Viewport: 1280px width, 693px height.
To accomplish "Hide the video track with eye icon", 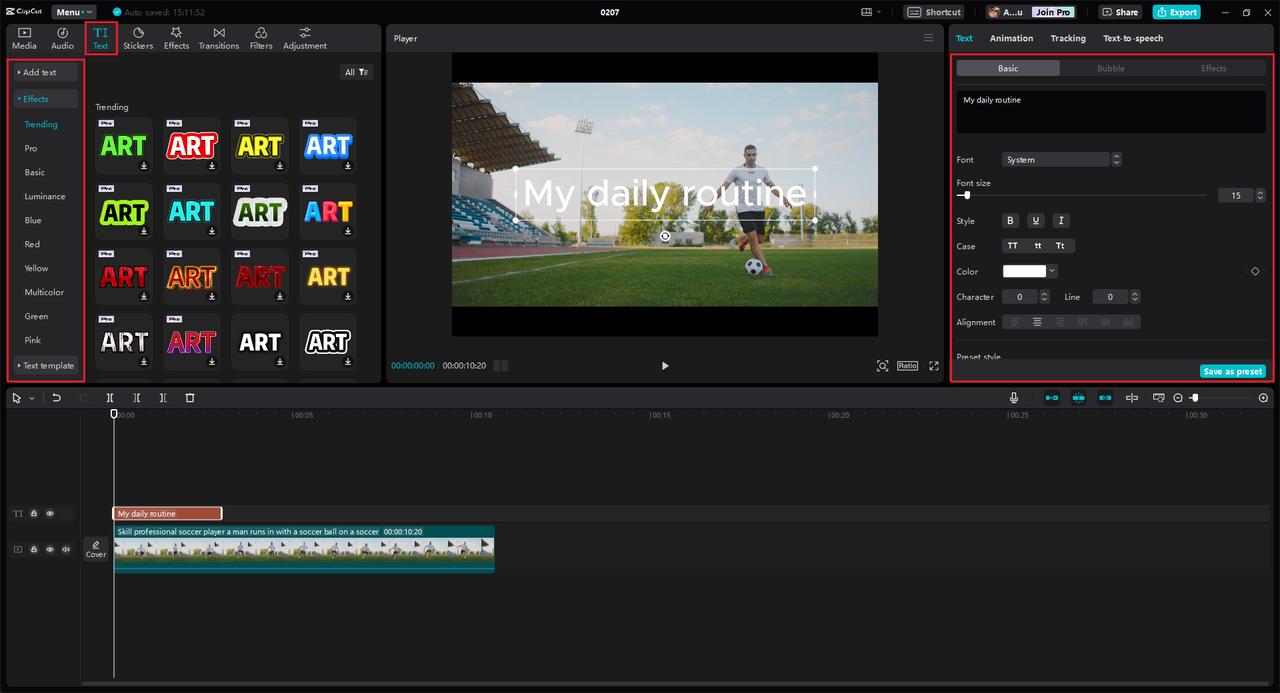I will (x=50, y=549).
